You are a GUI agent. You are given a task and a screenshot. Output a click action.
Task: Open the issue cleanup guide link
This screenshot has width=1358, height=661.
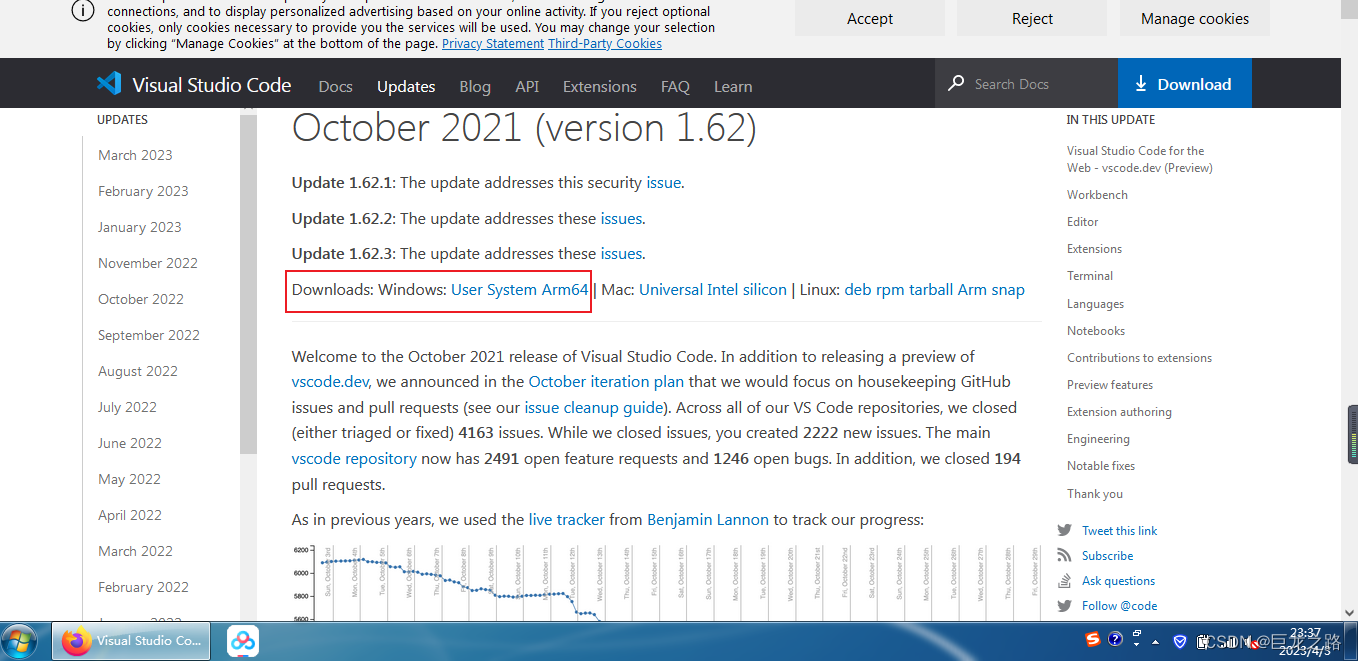tap(594, 408)
